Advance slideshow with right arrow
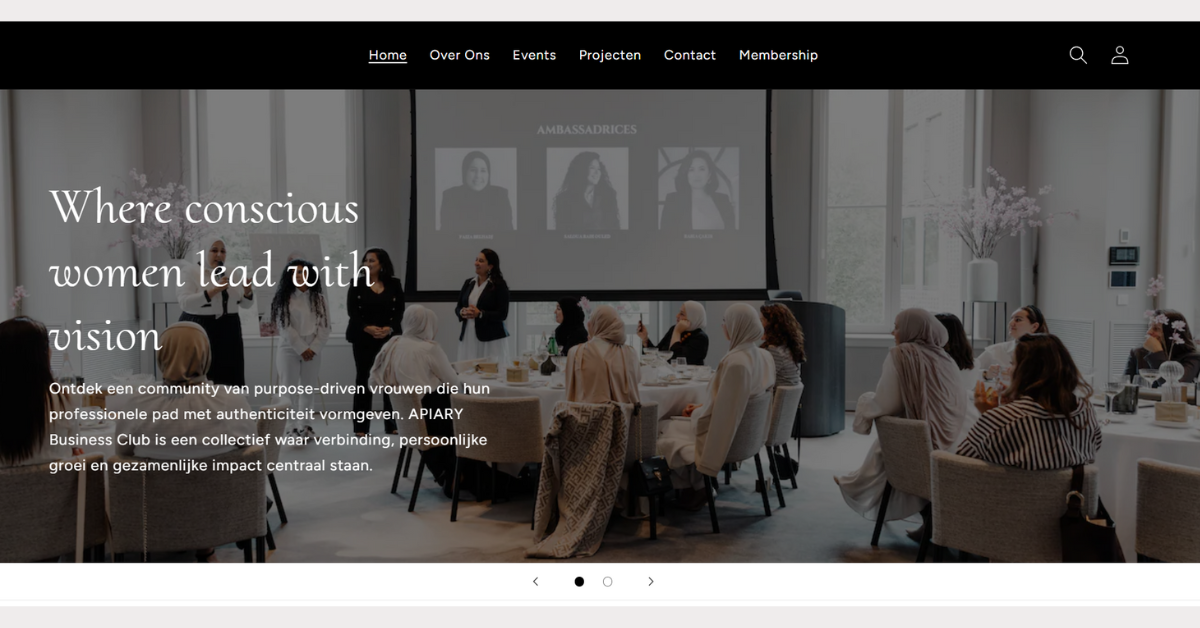The height and width of the screenshot is (628, 1200). pyautogui.click(x=651, y=581)
